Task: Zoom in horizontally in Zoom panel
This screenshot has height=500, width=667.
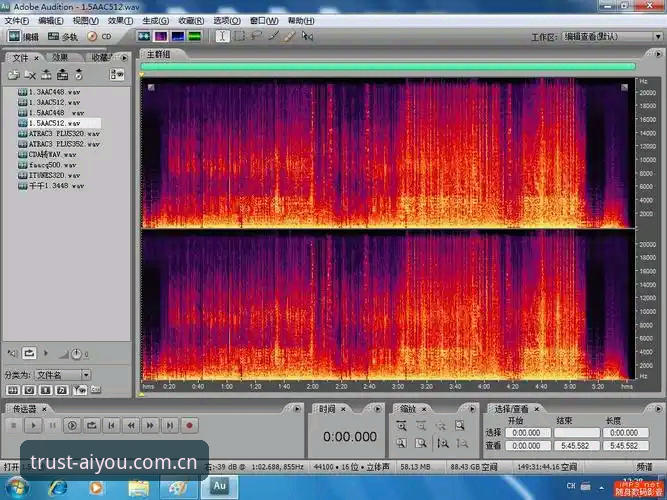Action: [x=401, y=426]
